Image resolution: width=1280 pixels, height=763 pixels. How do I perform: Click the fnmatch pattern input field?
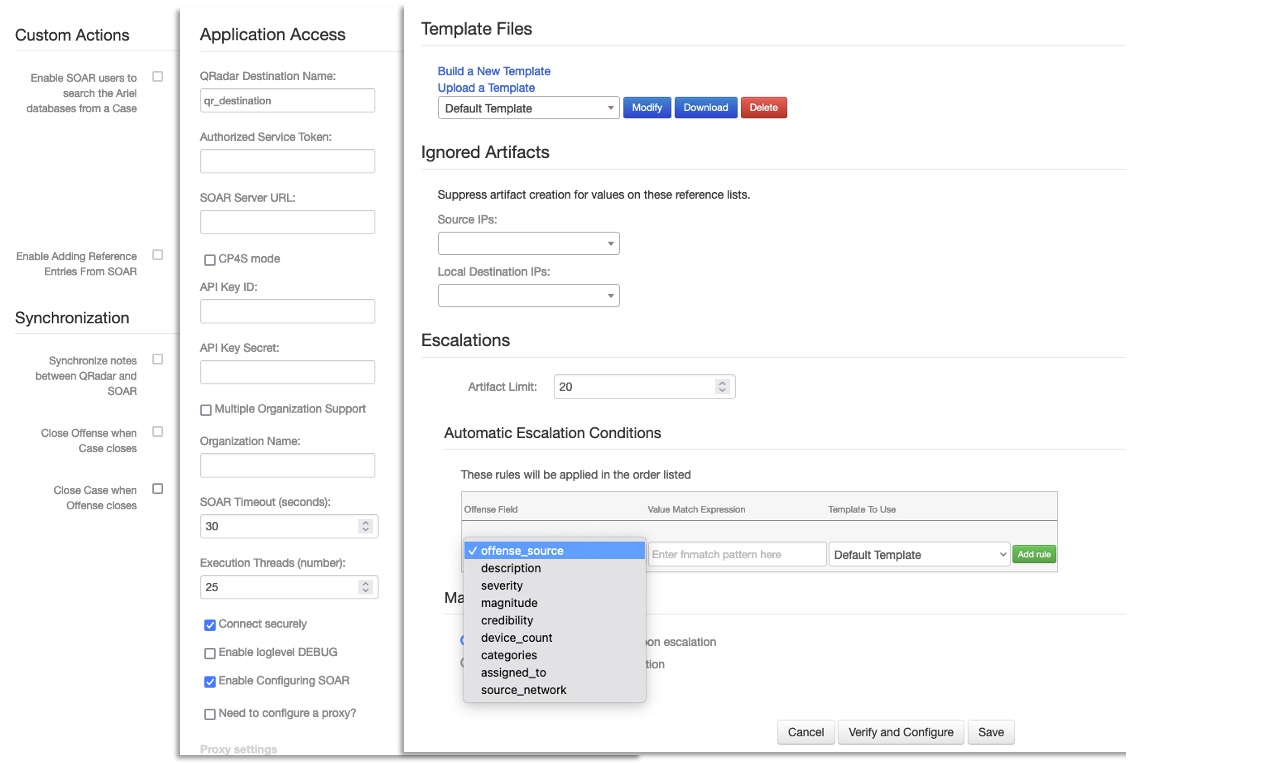pyautogui.click(x=737, y=553)
